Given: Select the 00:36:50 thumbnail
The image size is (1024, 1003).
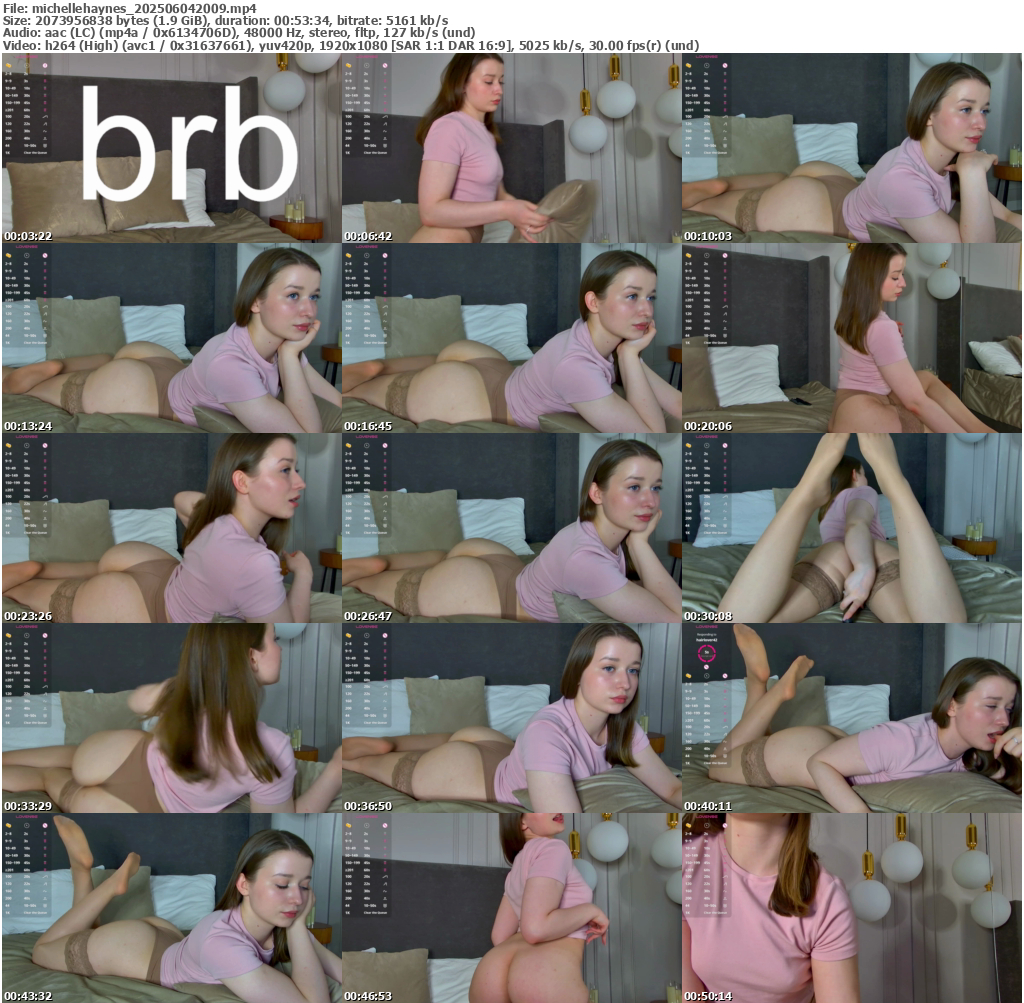Looking at the screenshot, I should click(x=511, y=718).
